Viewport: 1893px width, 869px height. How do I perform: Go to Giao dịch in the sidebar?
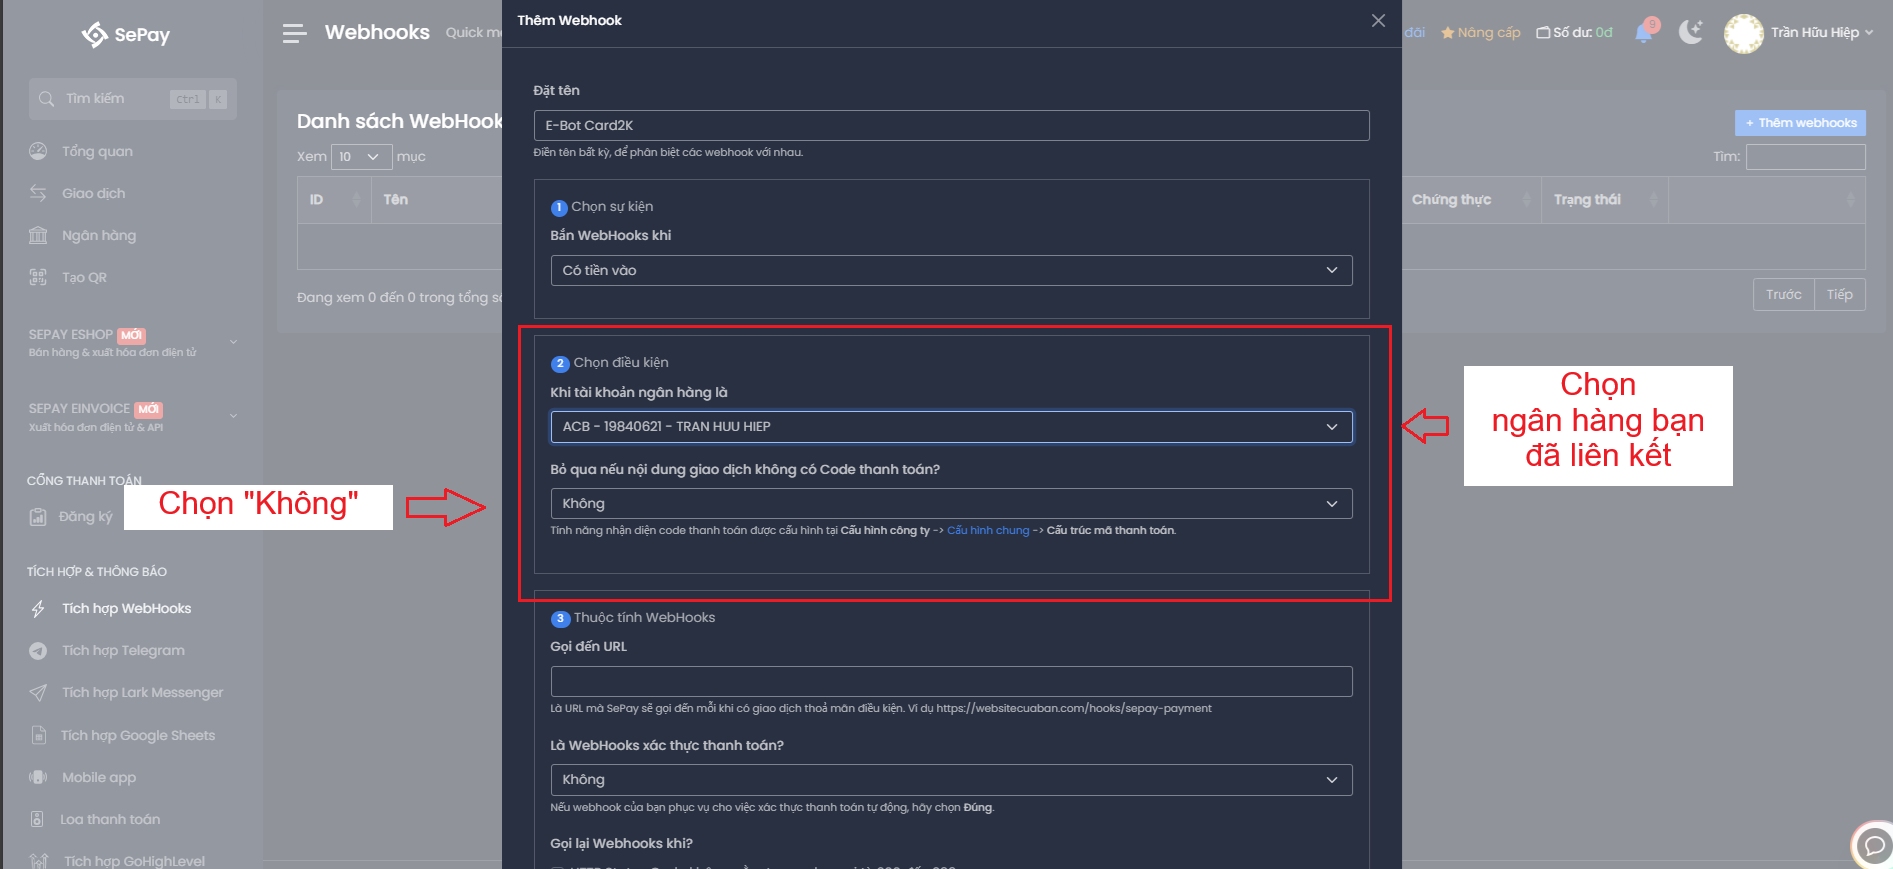93,193
